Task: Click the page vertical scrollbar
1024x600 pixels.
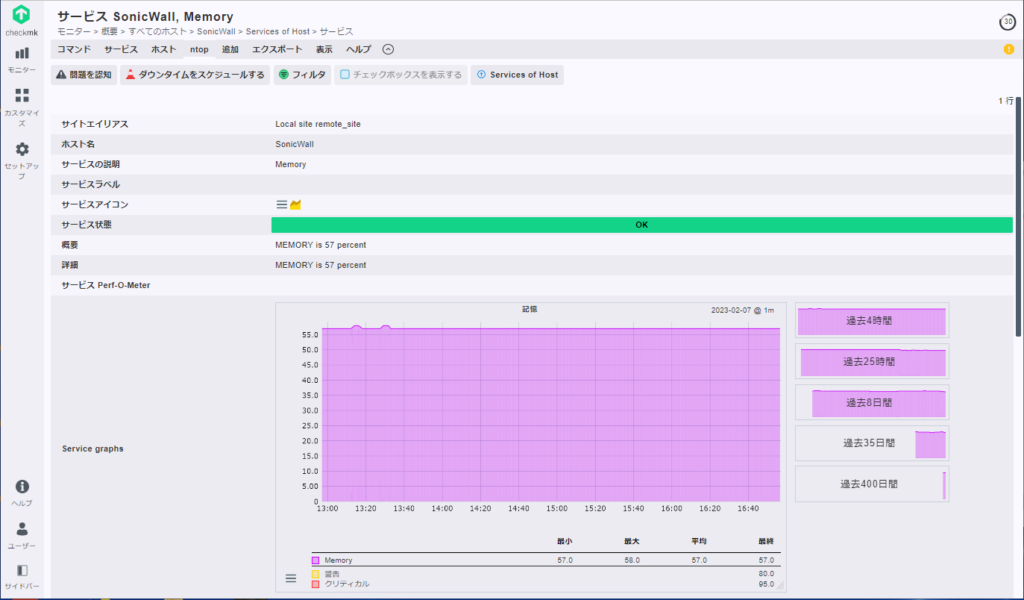Action: click(1019, 217)
